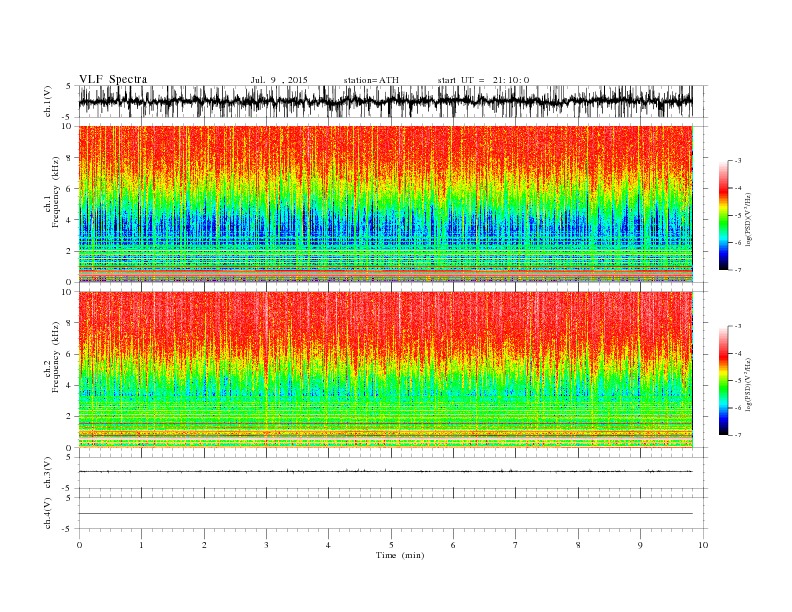This screenshot has height=612, width=792.
Task: Click inside the ch.1 voltage waveform panel
Action: (392, 101)
